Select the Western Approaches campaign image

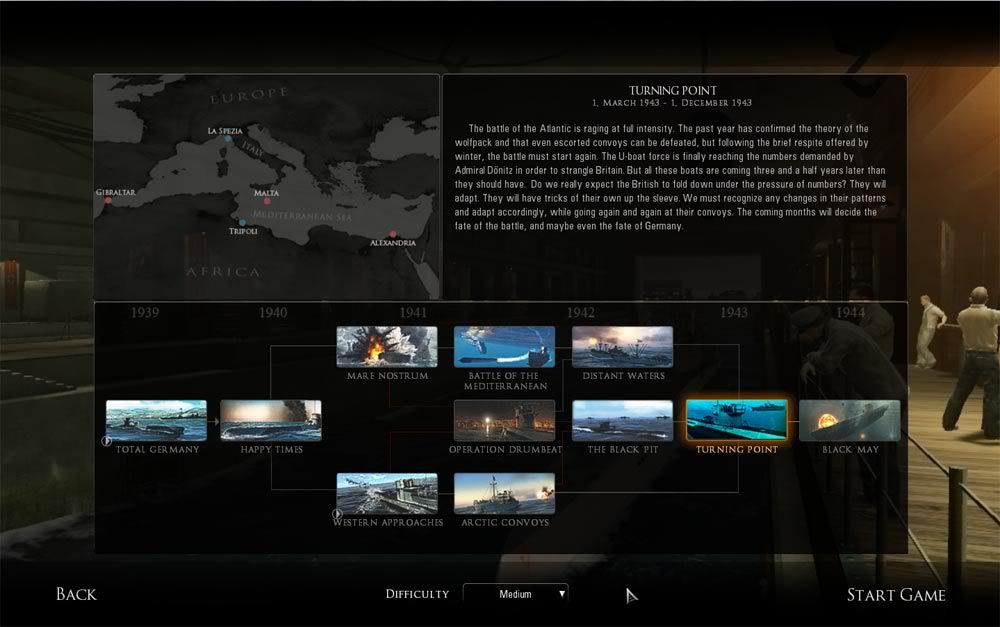pyautogui.click(x=387, y=493)
